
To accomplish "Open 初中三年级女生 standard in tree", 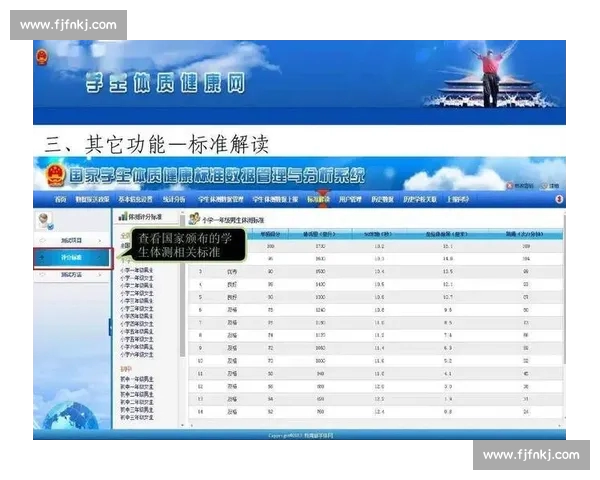I will pos(137,417).
